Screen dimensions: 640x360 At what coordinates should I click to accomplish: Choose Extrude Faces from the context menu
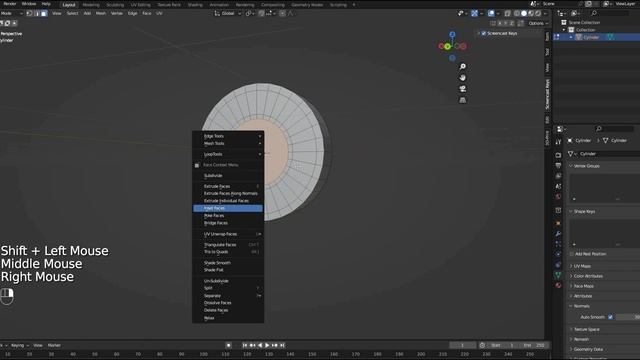tap(228, 186)
